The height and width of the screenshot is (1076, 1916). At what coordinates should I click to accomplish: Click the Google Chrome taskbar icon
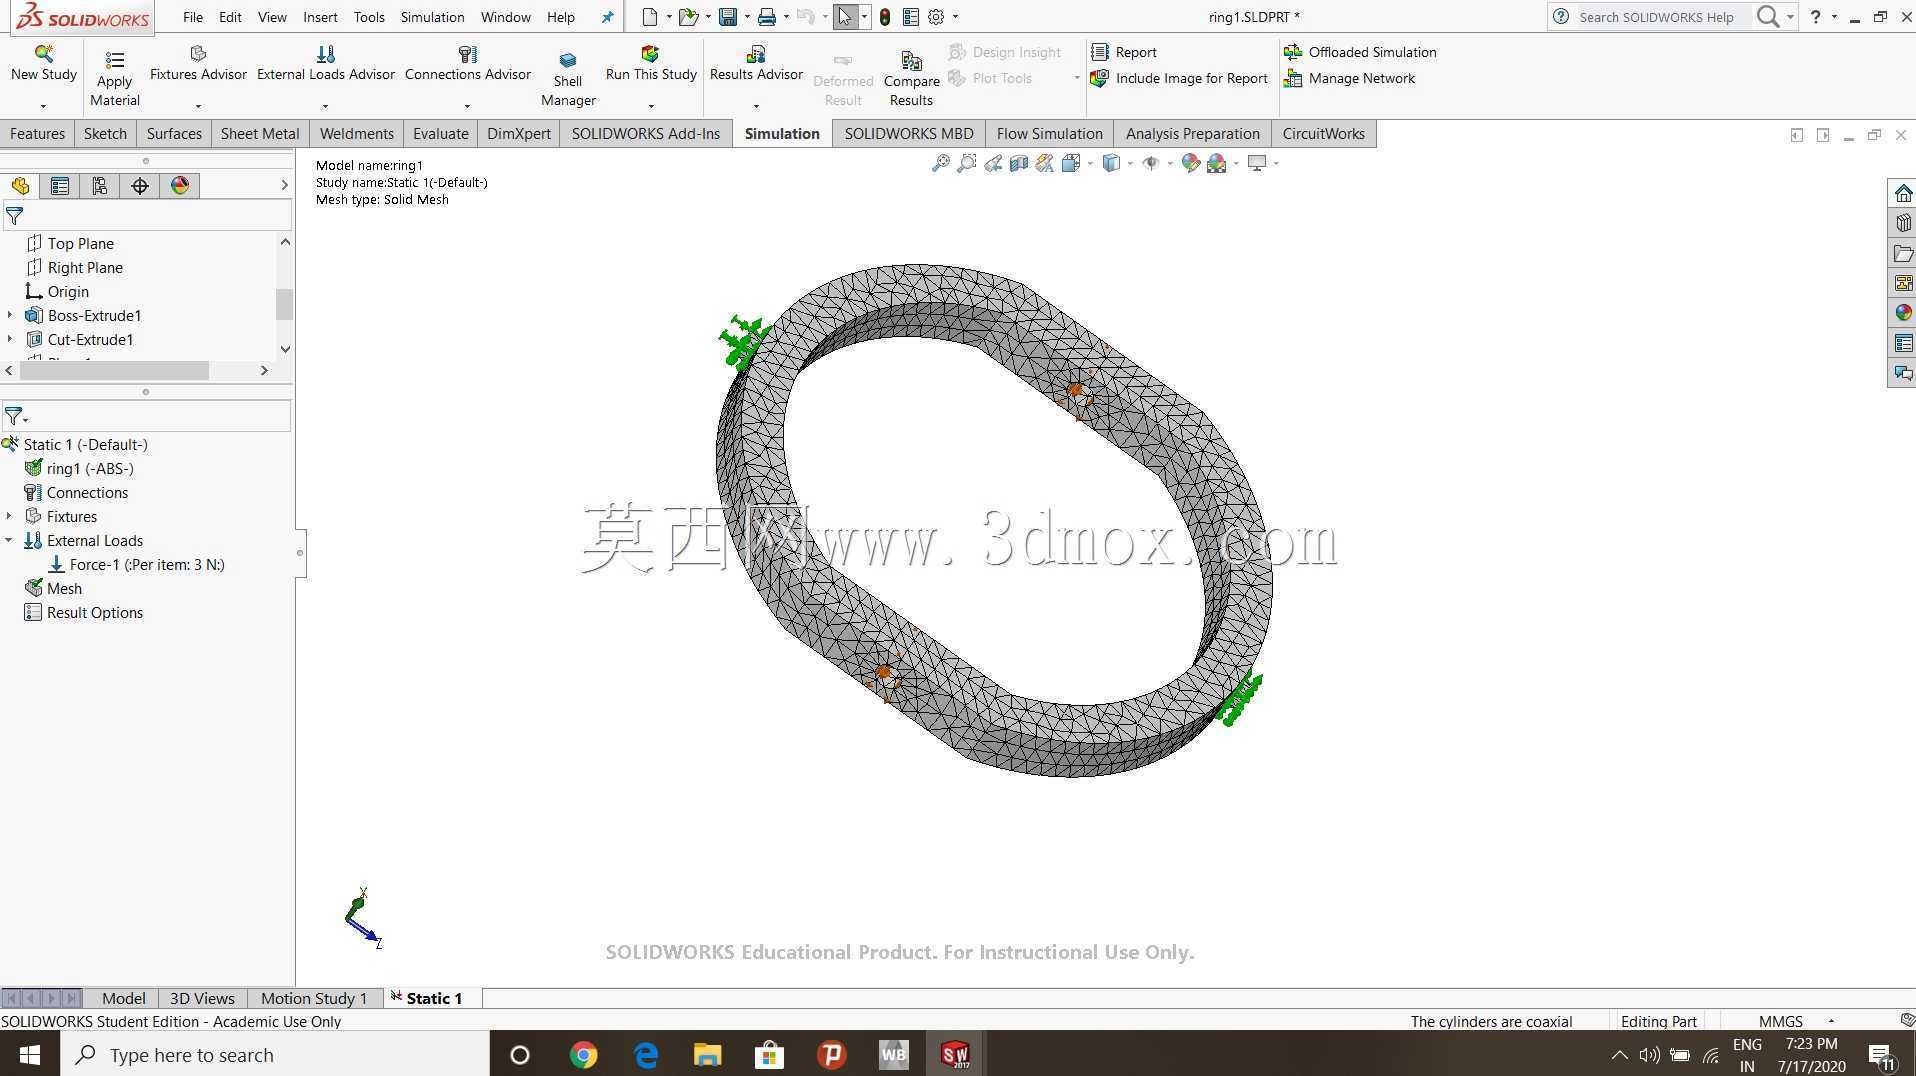click(583, 1055)
